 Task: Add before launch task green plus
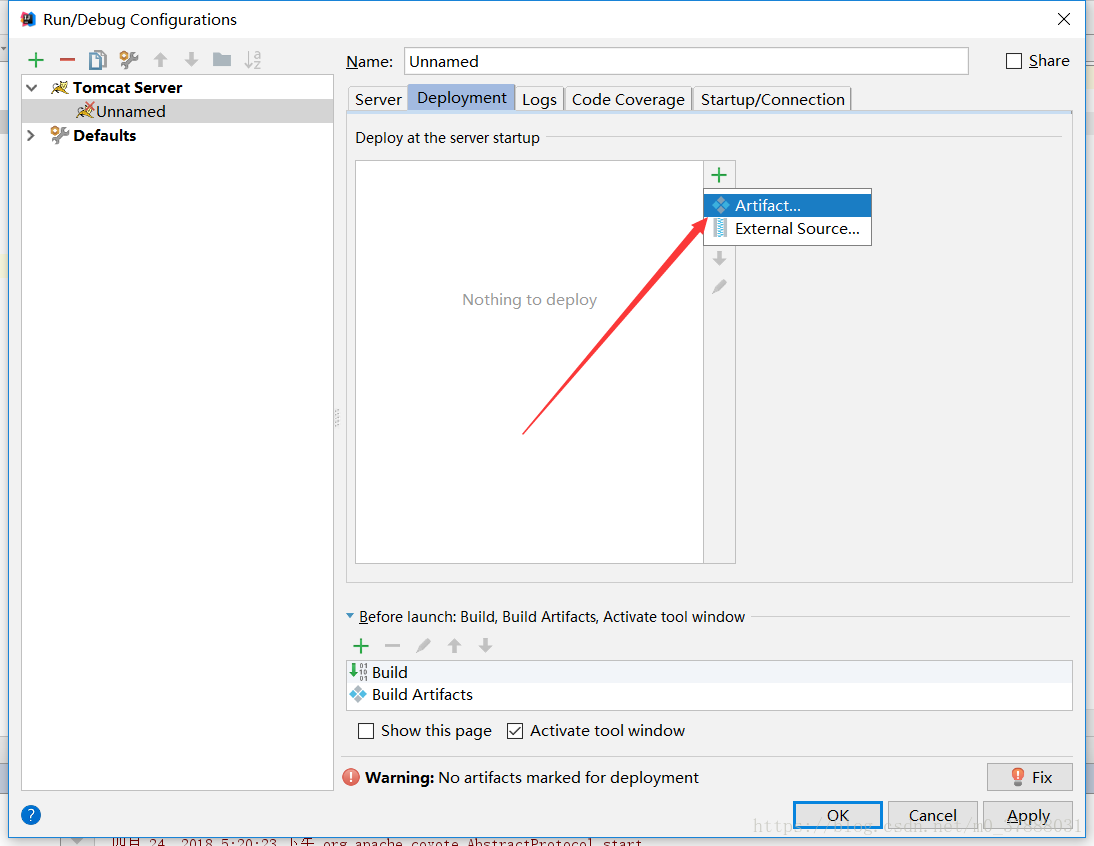361,646
